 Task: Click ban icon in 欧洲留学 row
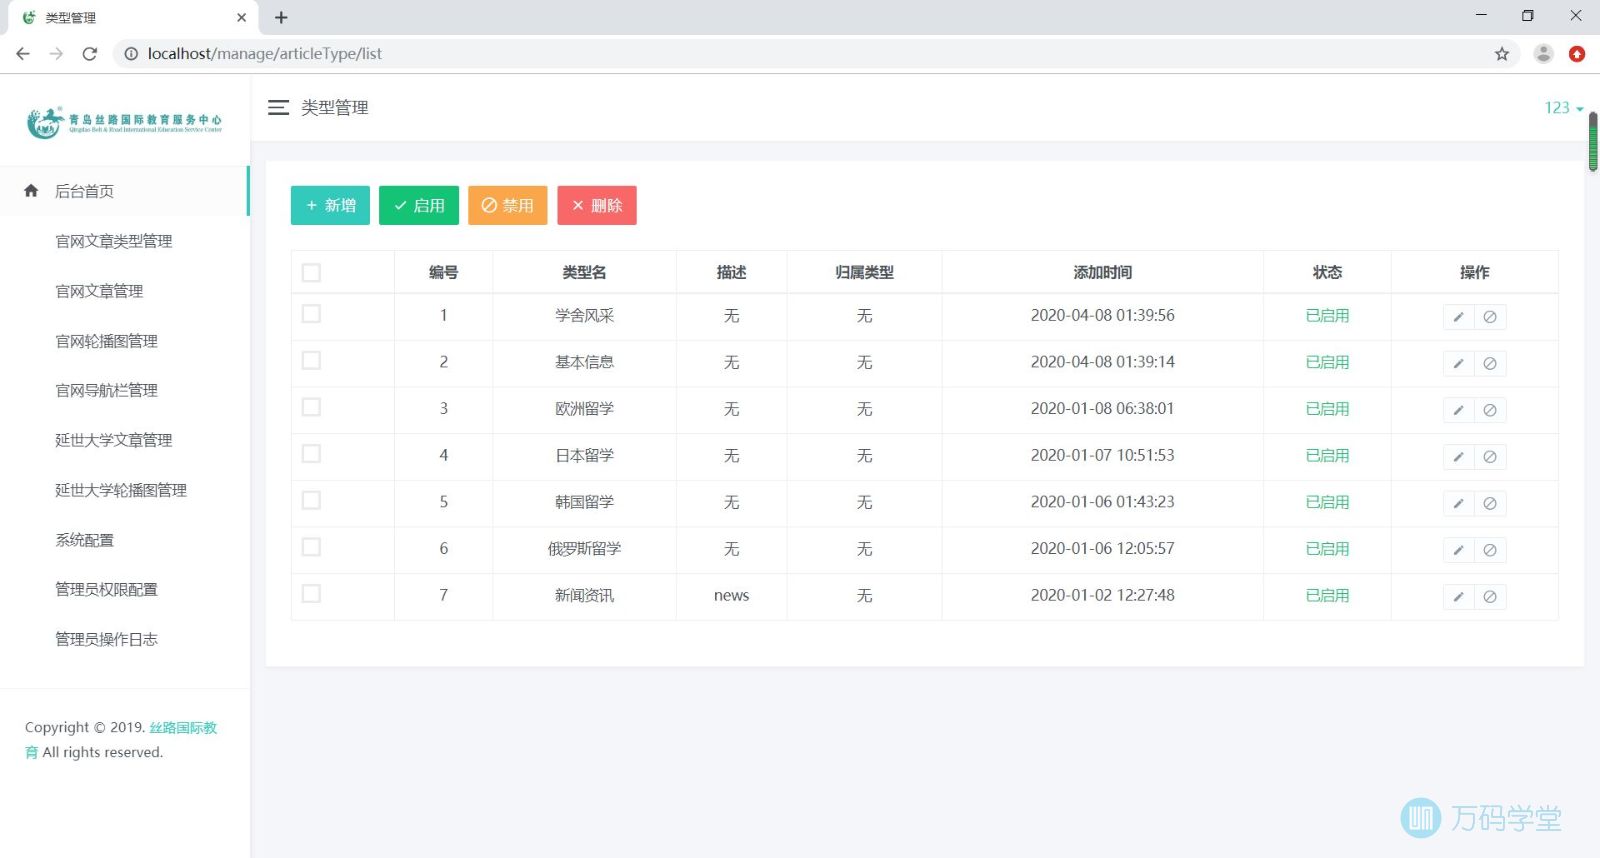coord(1490,410)
